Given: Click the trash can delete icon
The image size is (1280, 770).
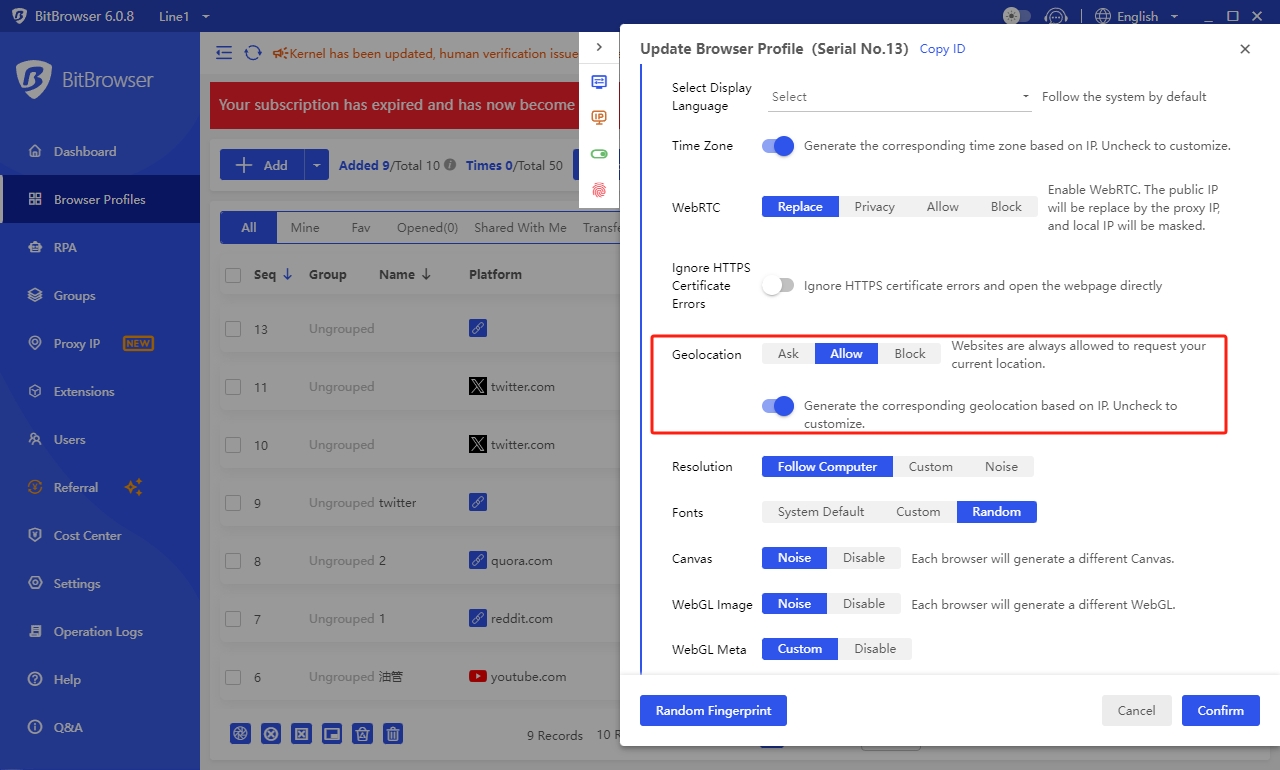Looking at the screenshot, I should click(393, 734).
